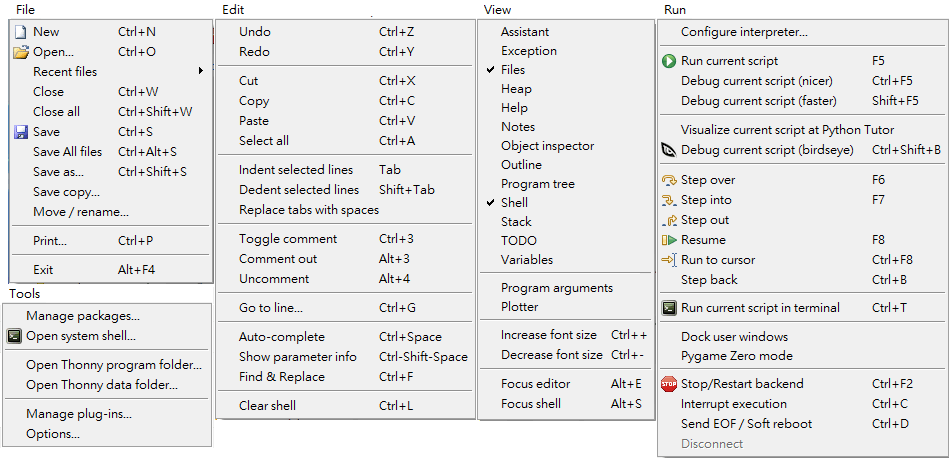The image size is (951, 460).
Task: Open Manage packages... in the Tools menu
Action: (x=82, y=316)
